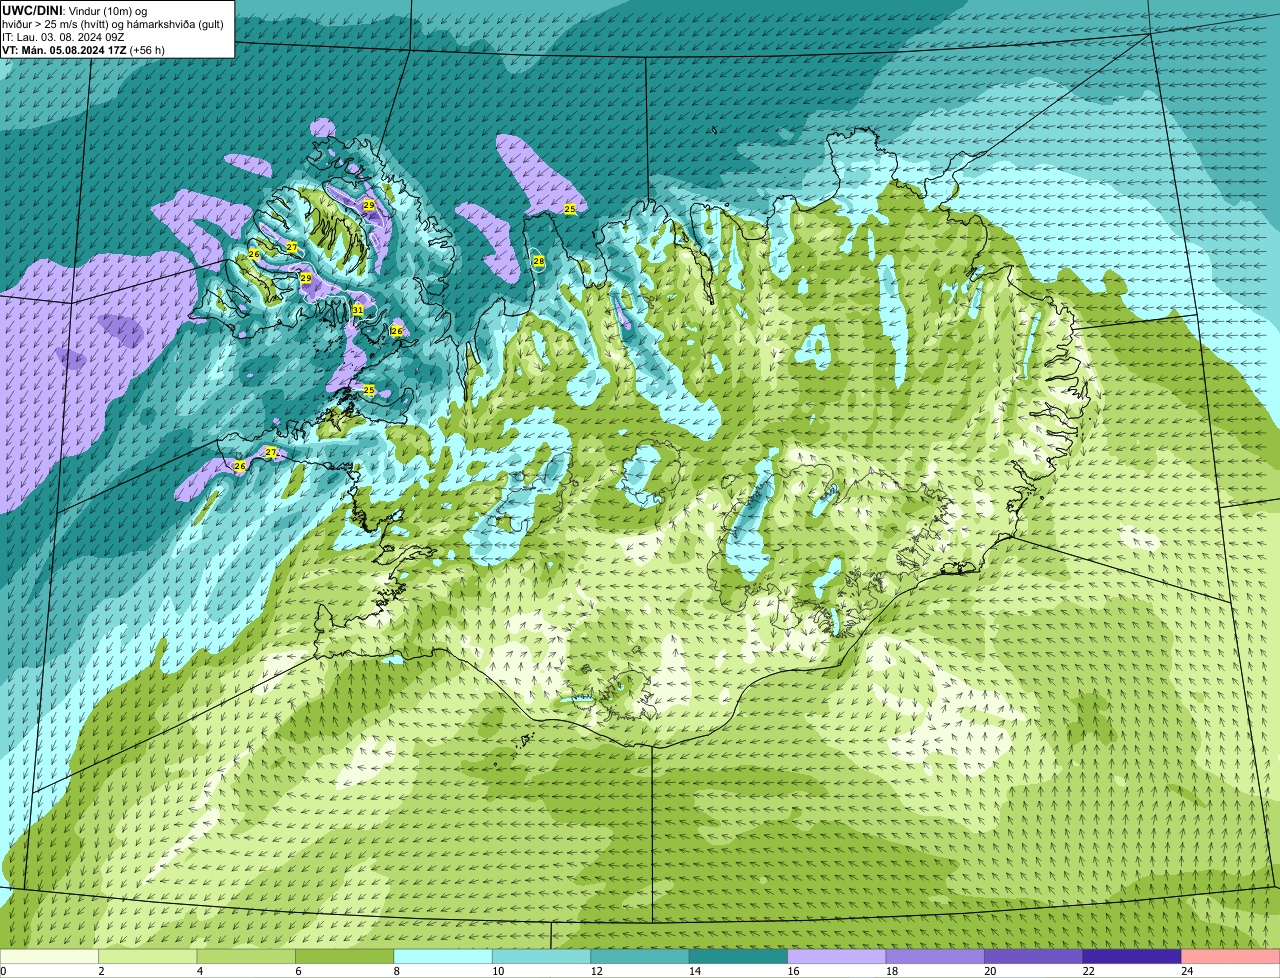1280x978 pixels.
Task: Choose the 14–16 m/s dark teal legend swatch
Action: tap(739, 956)
